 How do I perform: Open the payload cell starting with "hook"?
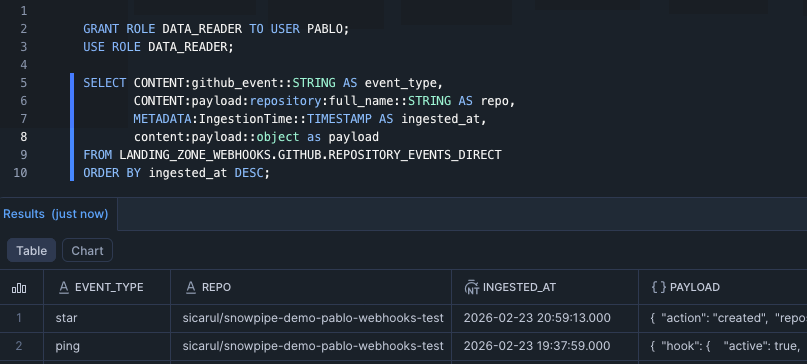coord(723,346)
